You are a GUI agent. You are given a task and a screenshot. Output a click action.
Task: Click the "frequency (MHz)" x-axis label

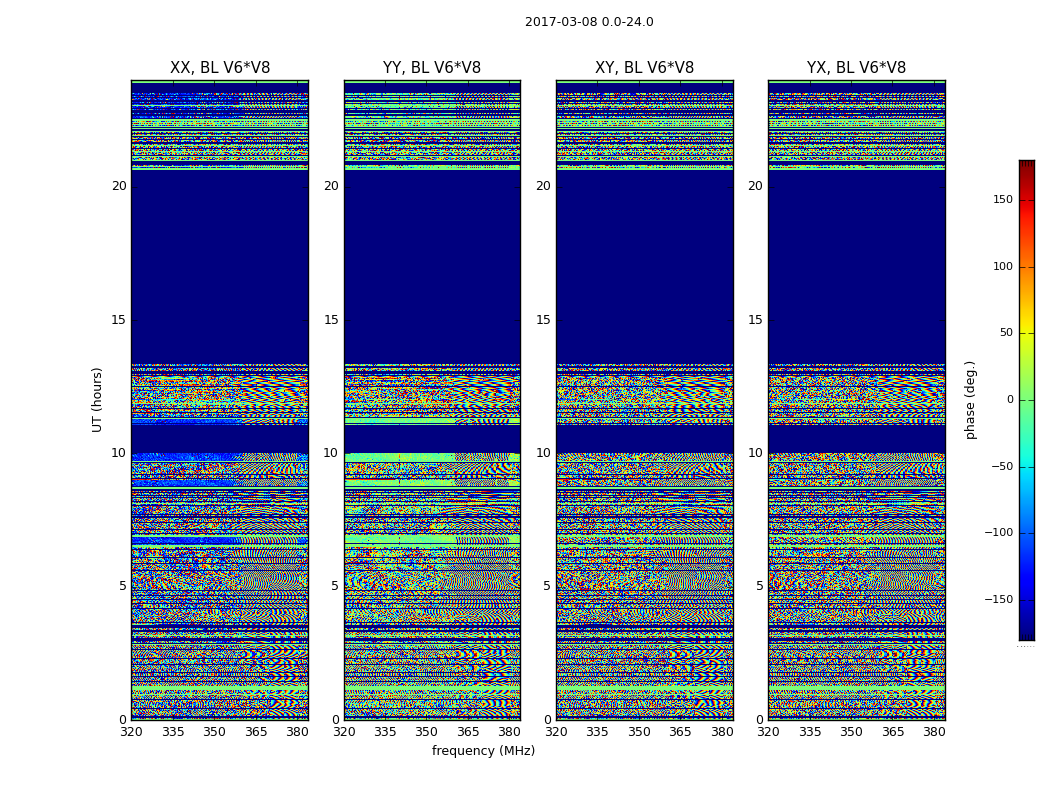(x=483, y=750)
